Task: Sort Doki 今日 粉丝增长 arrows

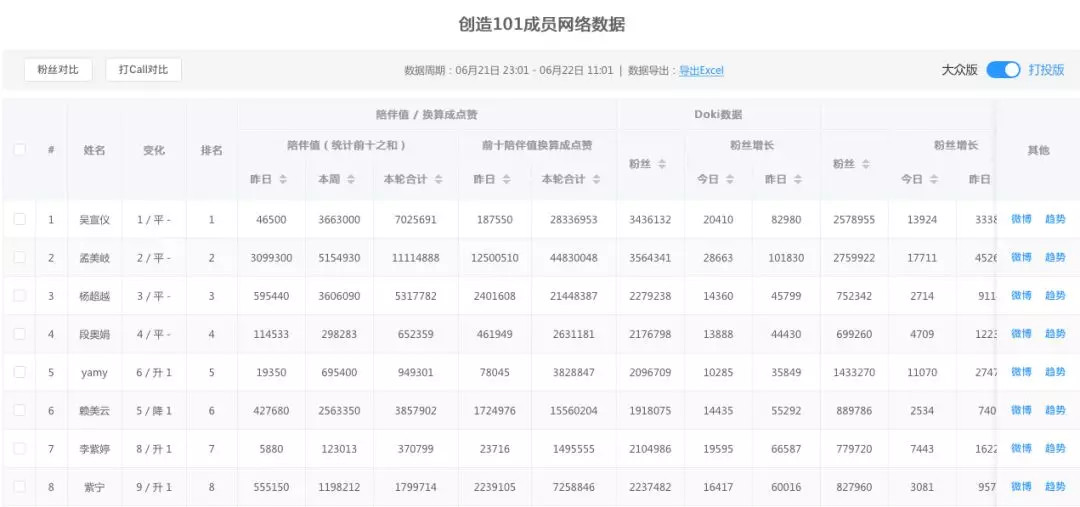Action: pyautogui.click(x=729, y=179)
